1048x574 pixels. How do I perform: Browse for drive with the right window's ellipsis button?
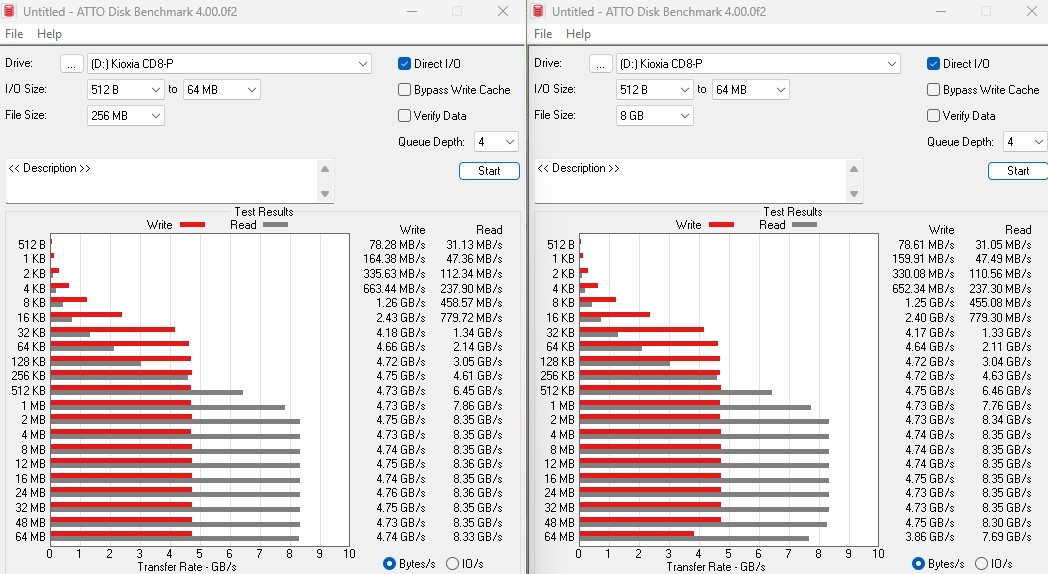600,64
